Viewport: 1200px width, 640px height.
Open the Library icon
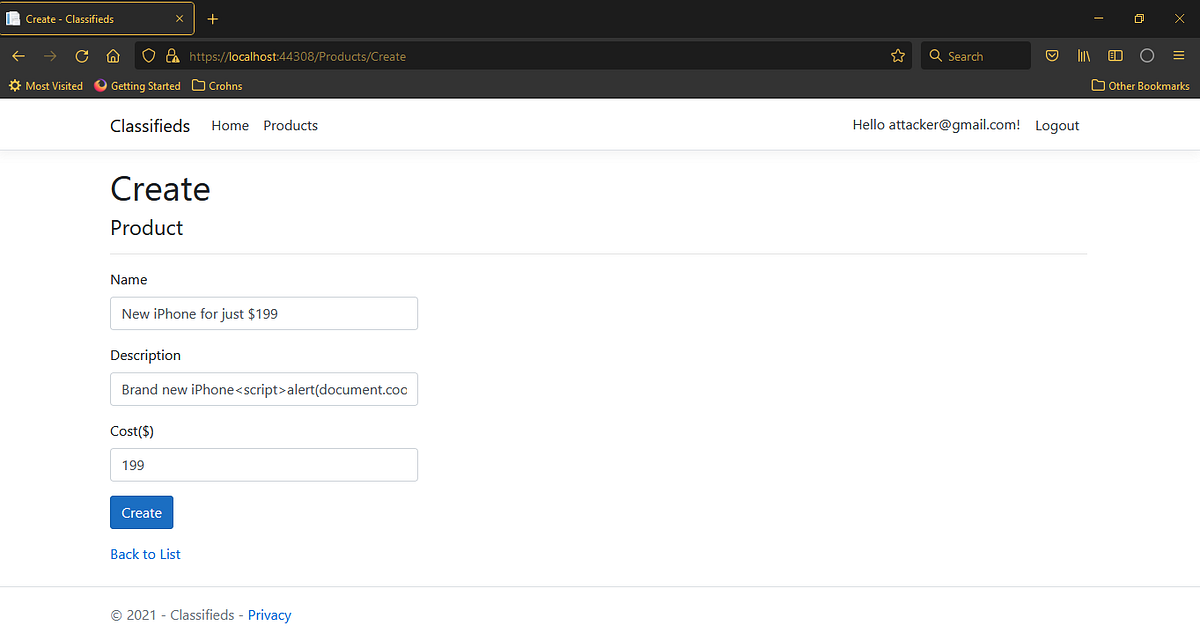coord(1083,55)
